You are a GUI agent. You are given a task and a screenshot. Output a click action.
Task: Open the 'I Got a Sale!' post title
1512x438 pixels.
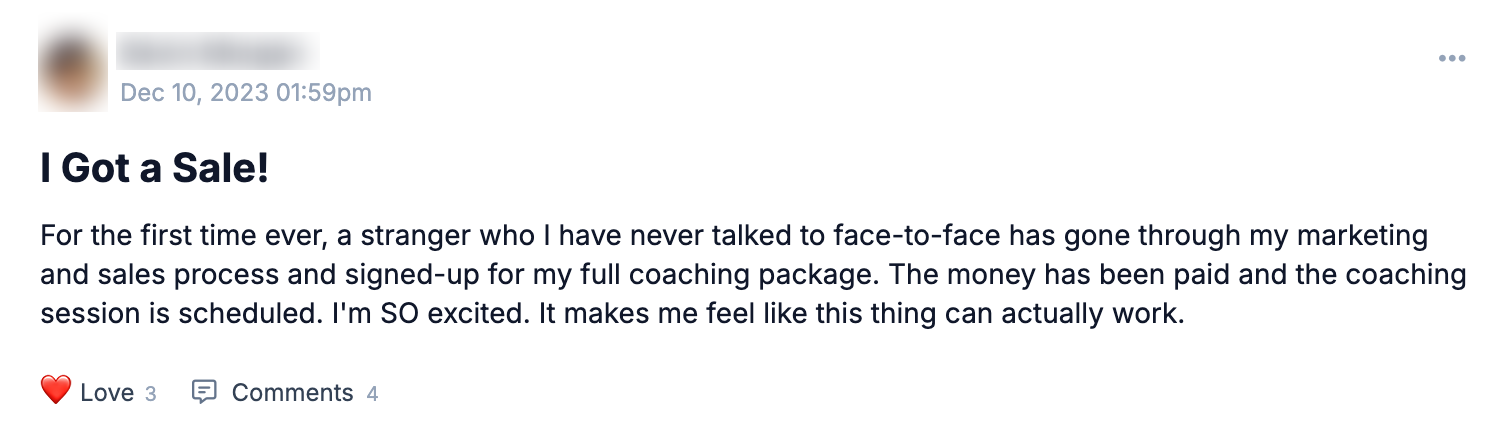click(x=155, y=169)
